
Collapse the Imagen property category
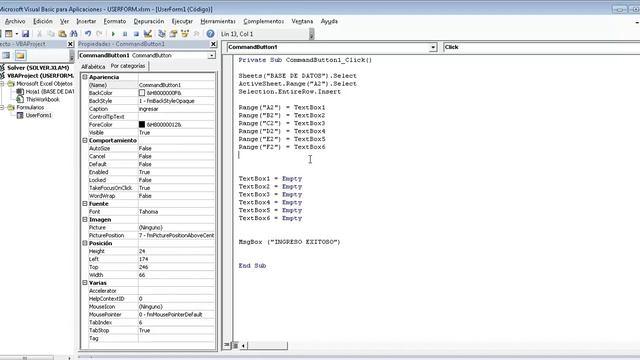[85, 220]
